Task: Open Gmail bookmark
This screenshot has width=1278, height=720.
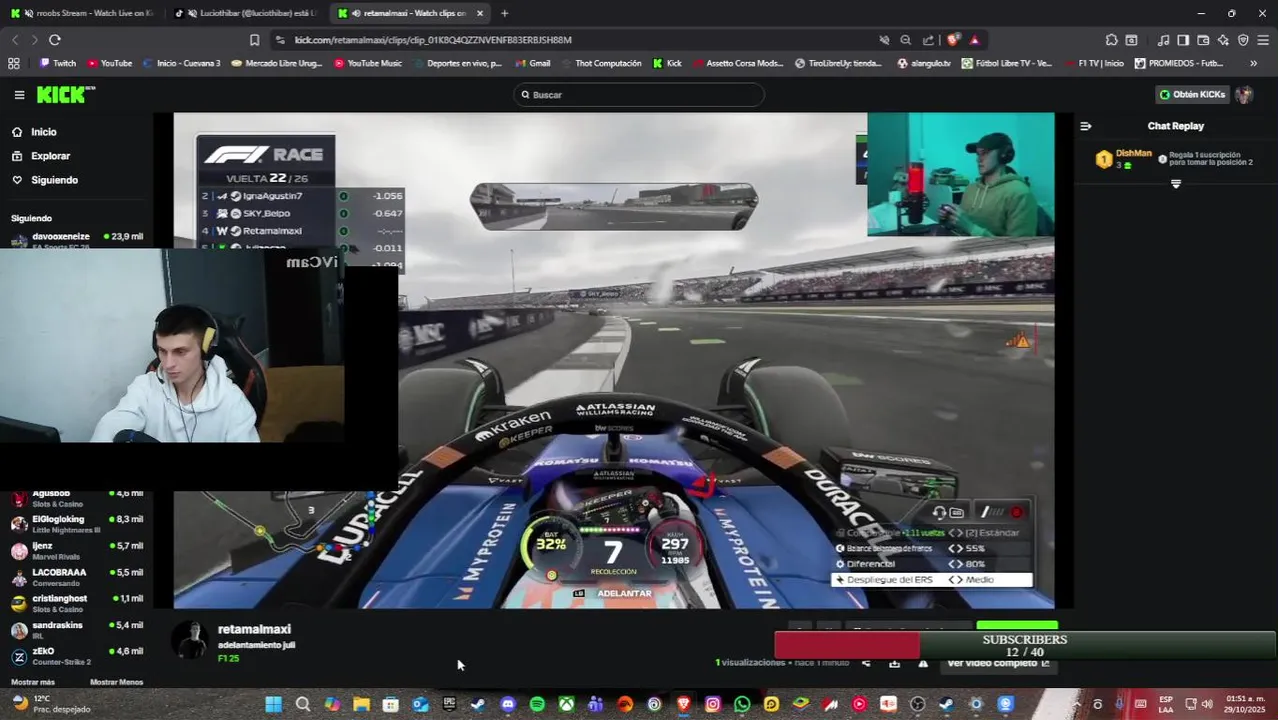Action: [x=533, y=63]
